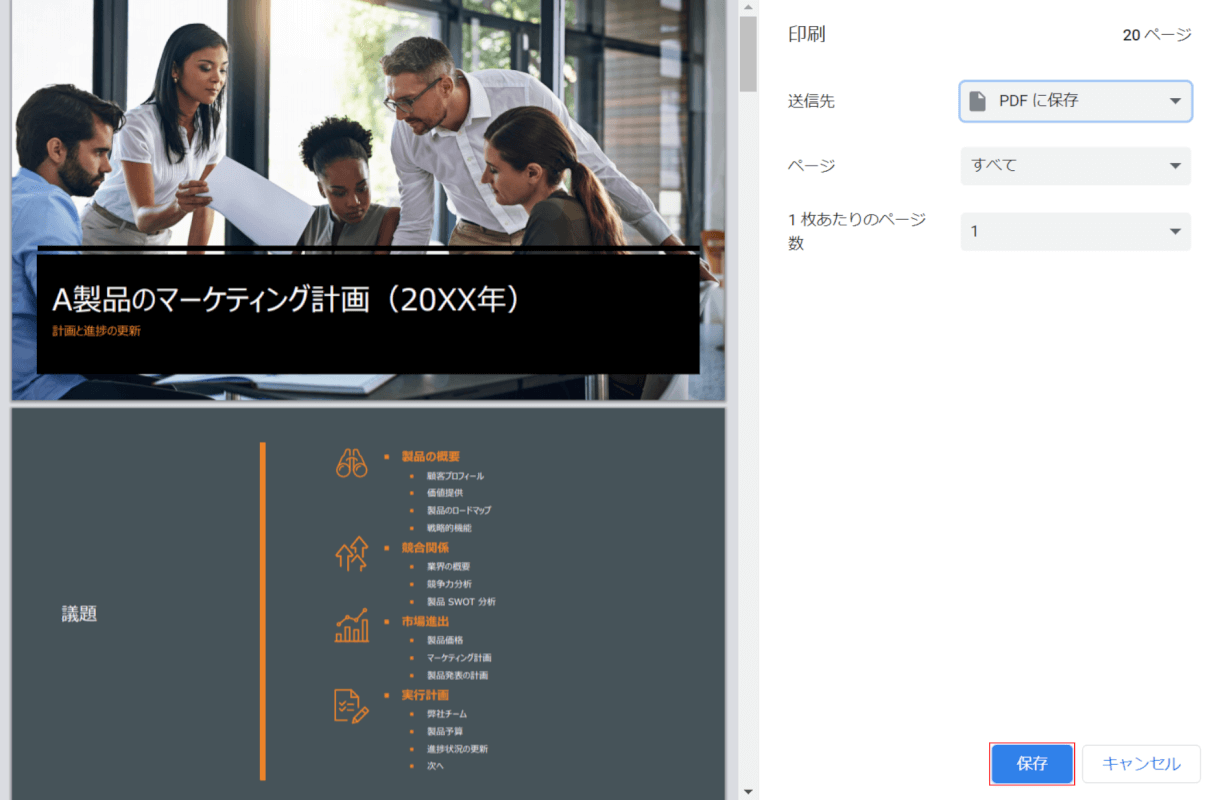This screenshot has height=800, width=1218.
Task: Click the arrows icon beside 競合関係
Action: click(x=351, y=553)
